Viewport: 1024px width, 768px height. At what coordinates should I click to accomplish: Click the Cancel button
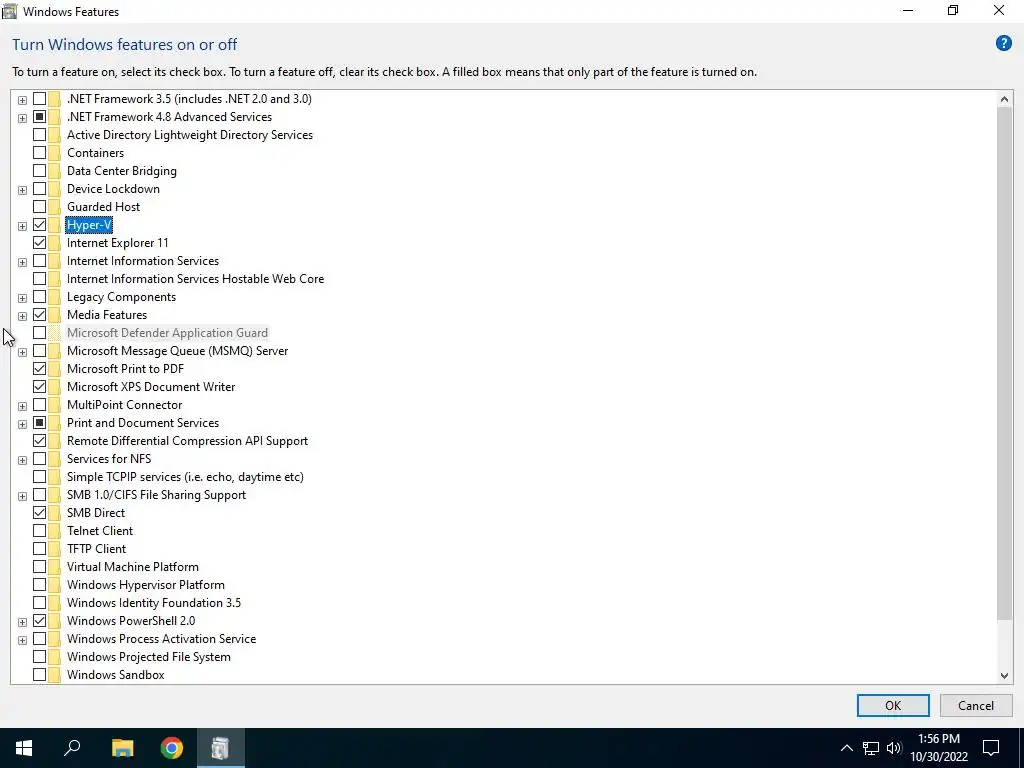coord(976,705)
